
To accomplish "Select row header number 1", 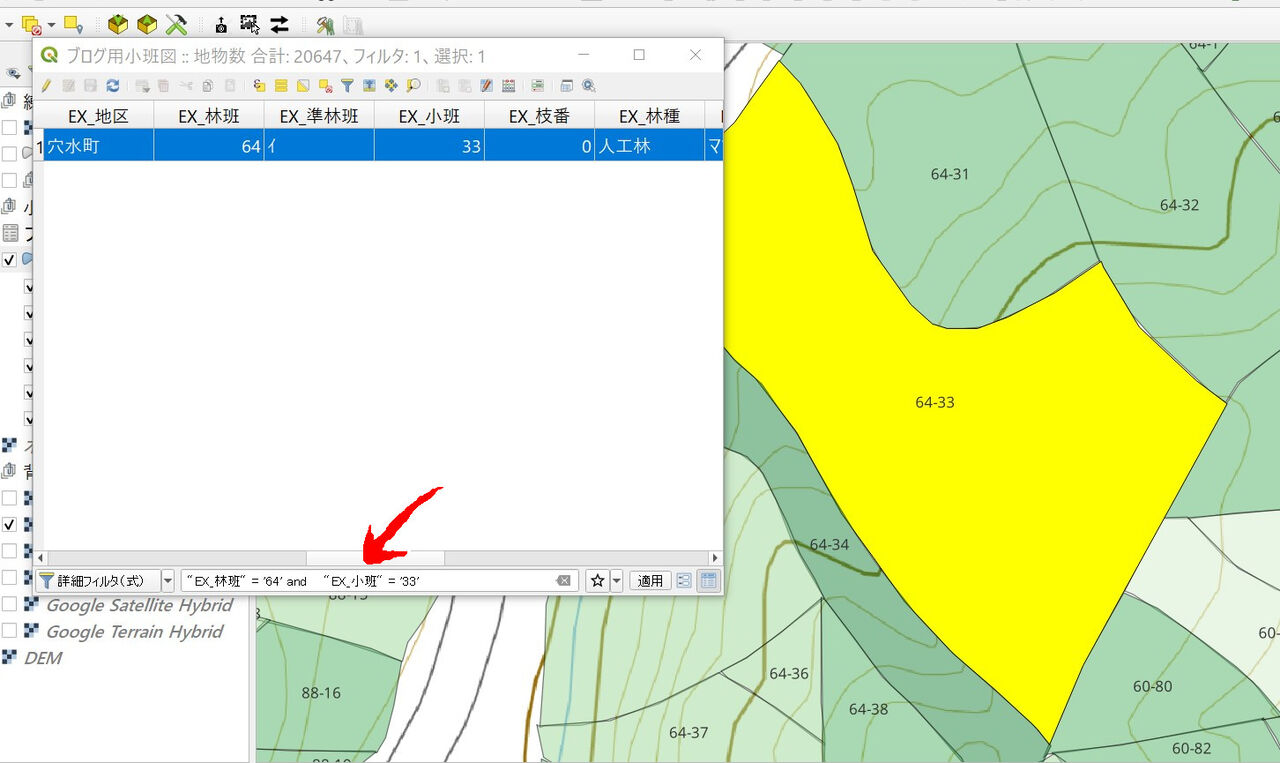I will pos(39,146).
